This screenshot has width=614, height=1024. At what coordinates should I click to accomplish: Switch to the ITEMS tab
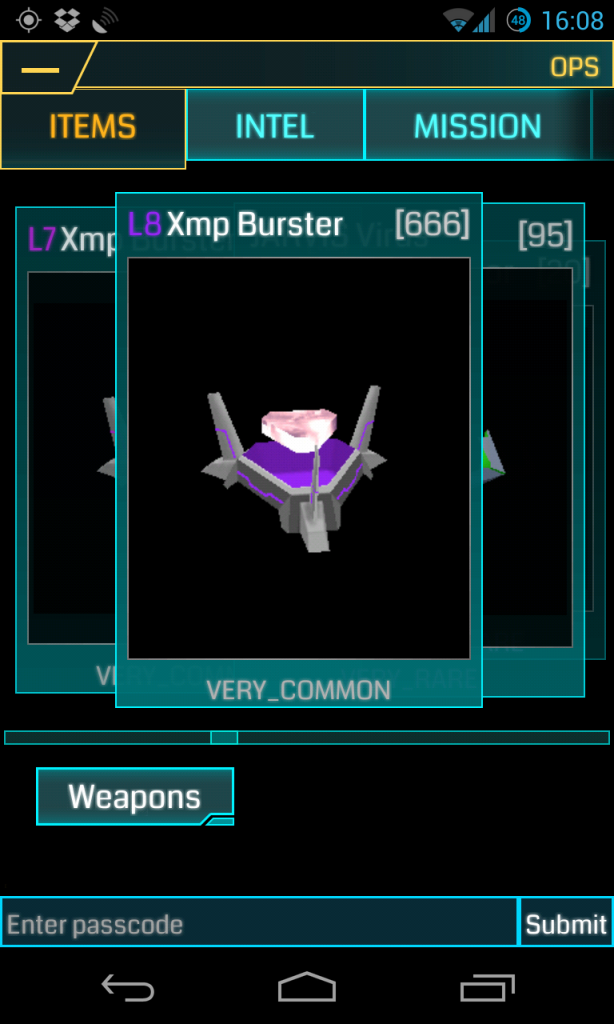point(93,127)
